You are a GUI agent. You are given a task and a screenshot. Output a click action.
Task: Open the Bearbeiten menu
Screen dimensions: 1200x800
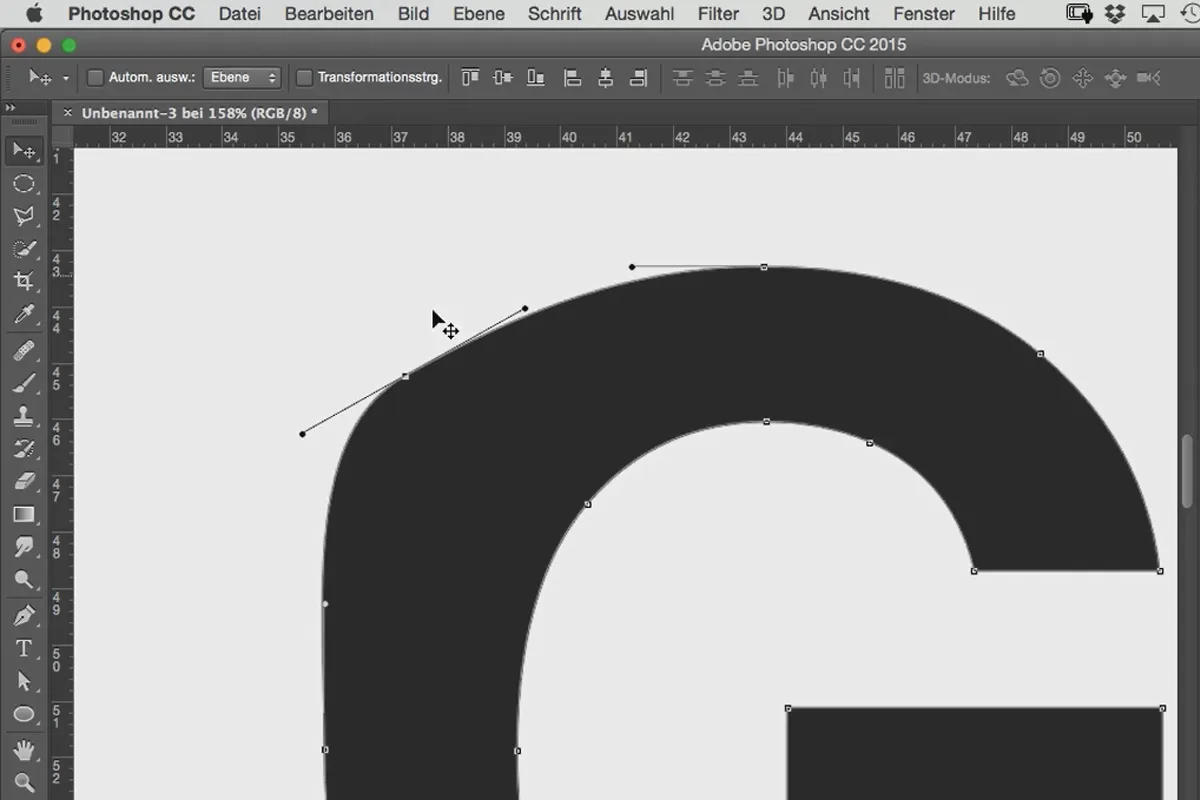tap(329, 14)
